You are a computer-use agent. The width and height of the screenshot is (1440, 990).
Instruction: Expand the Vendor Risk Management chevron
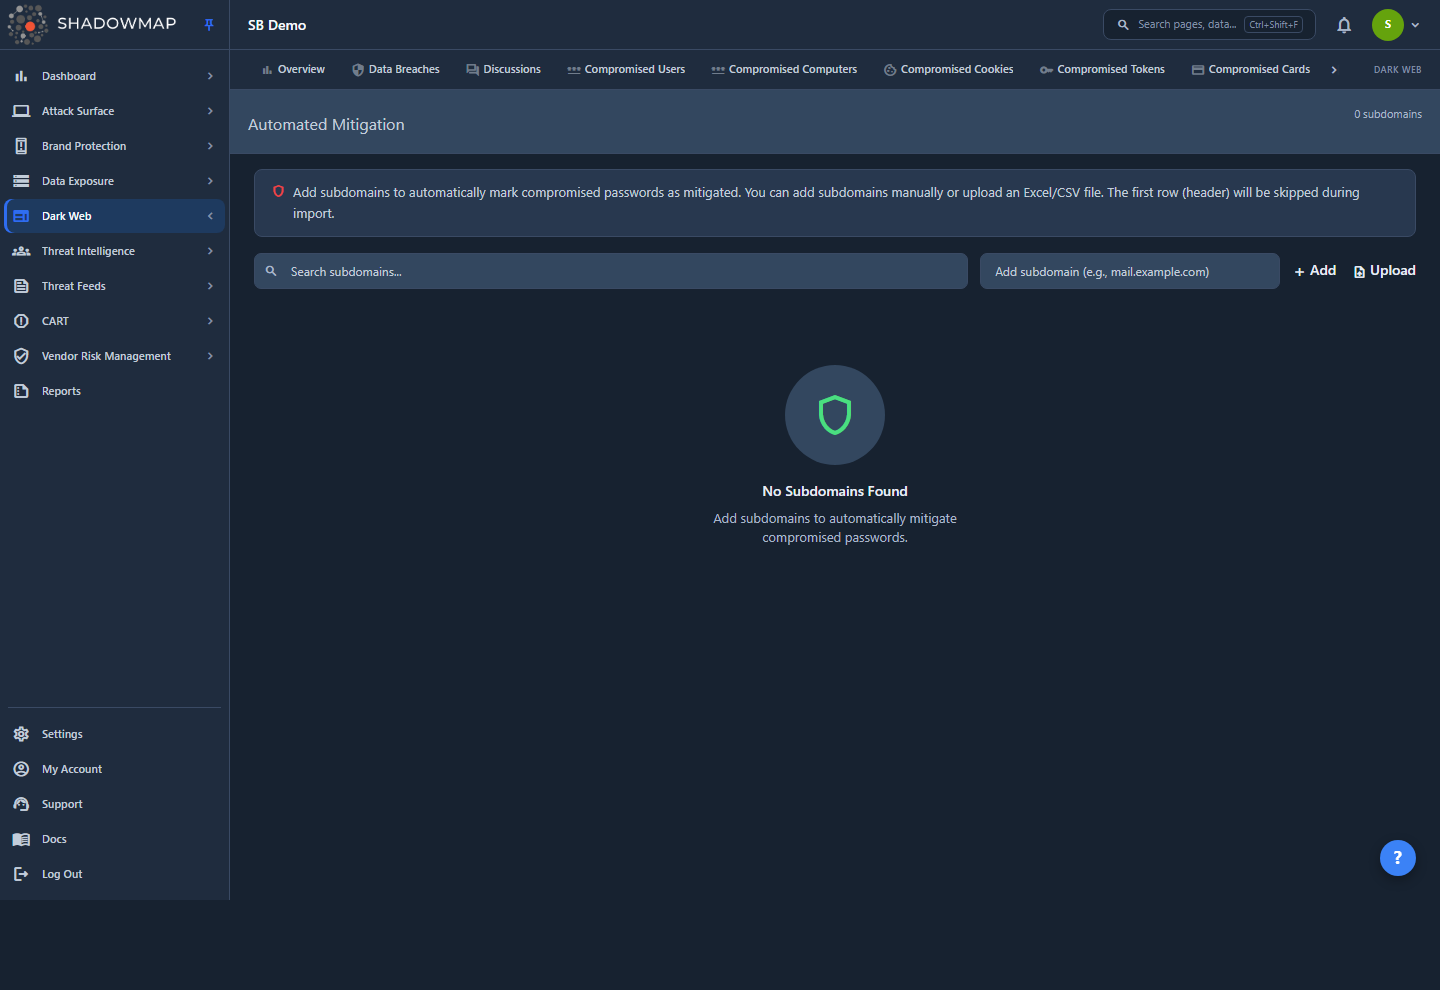(x=210, y=356)
